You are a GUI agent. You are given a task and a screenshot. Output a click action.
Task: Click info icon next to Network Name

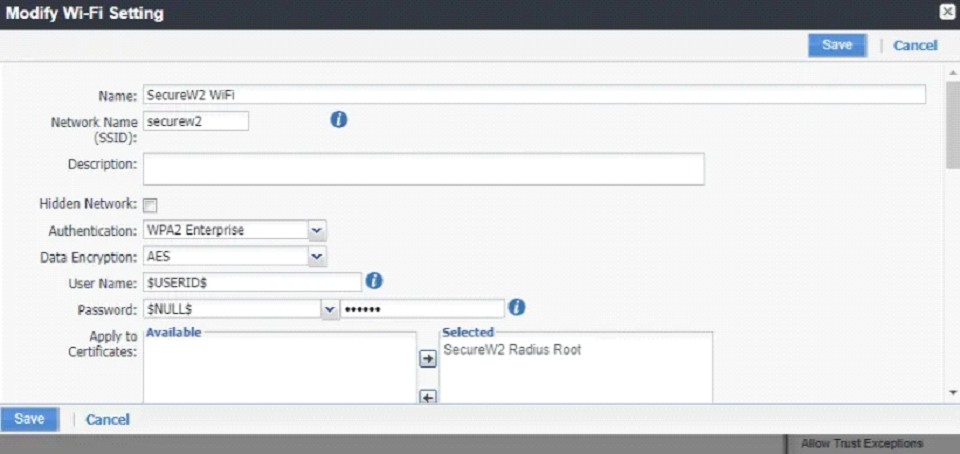click(338, 120)
